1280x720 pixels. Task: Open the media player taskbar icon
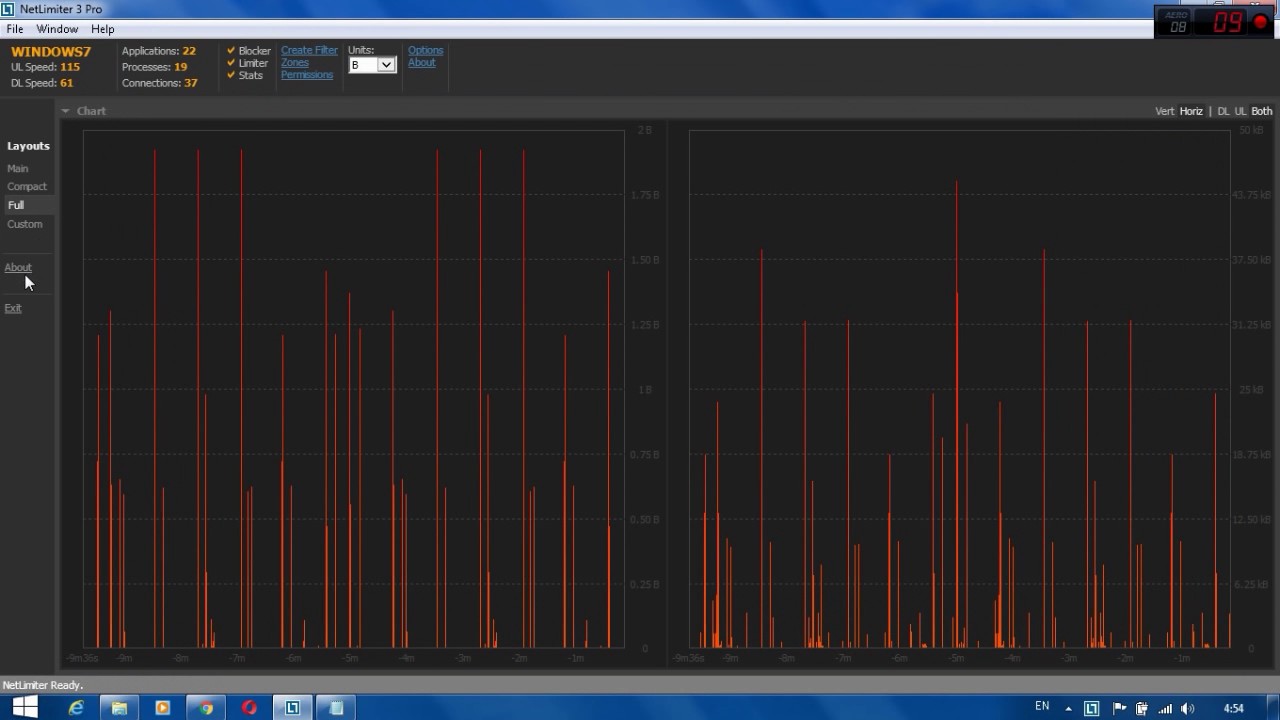pyautogui.click(x=163, y=708)
